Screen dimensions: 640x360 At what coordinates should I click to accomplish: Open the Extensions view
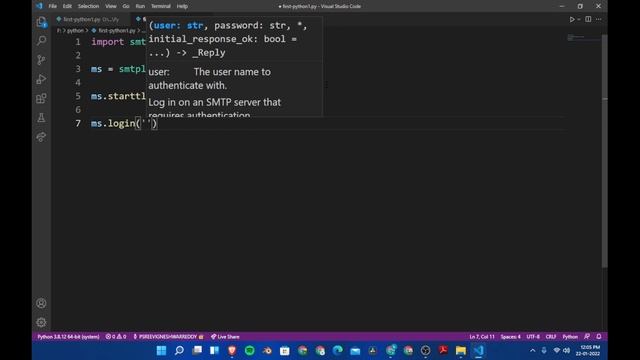click(x=41, y=98)
